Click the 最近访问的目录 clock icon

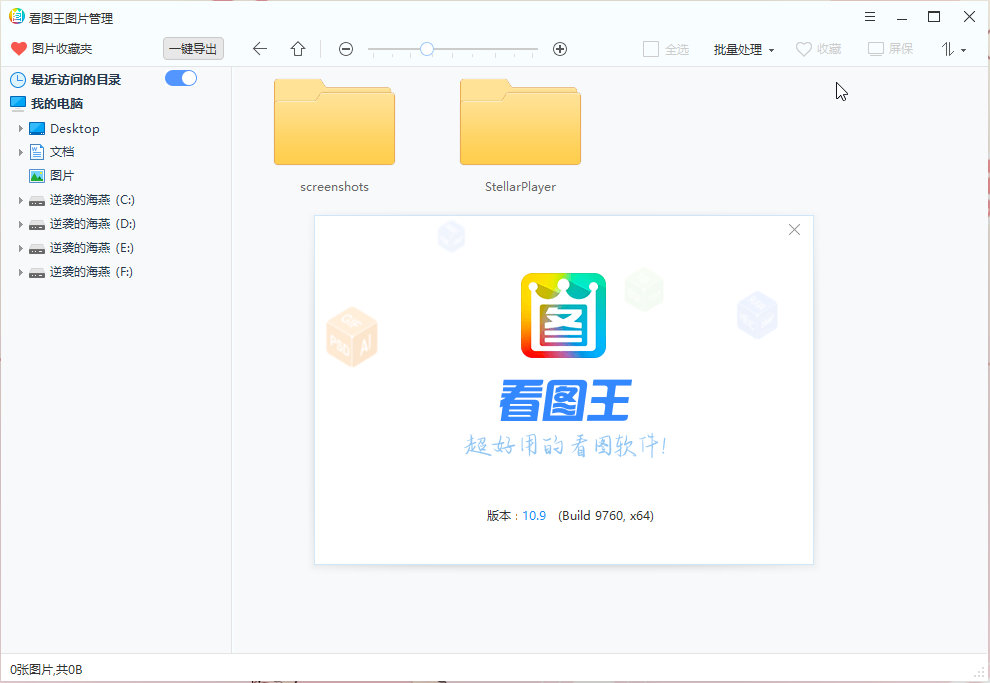(x=18, y=80)
